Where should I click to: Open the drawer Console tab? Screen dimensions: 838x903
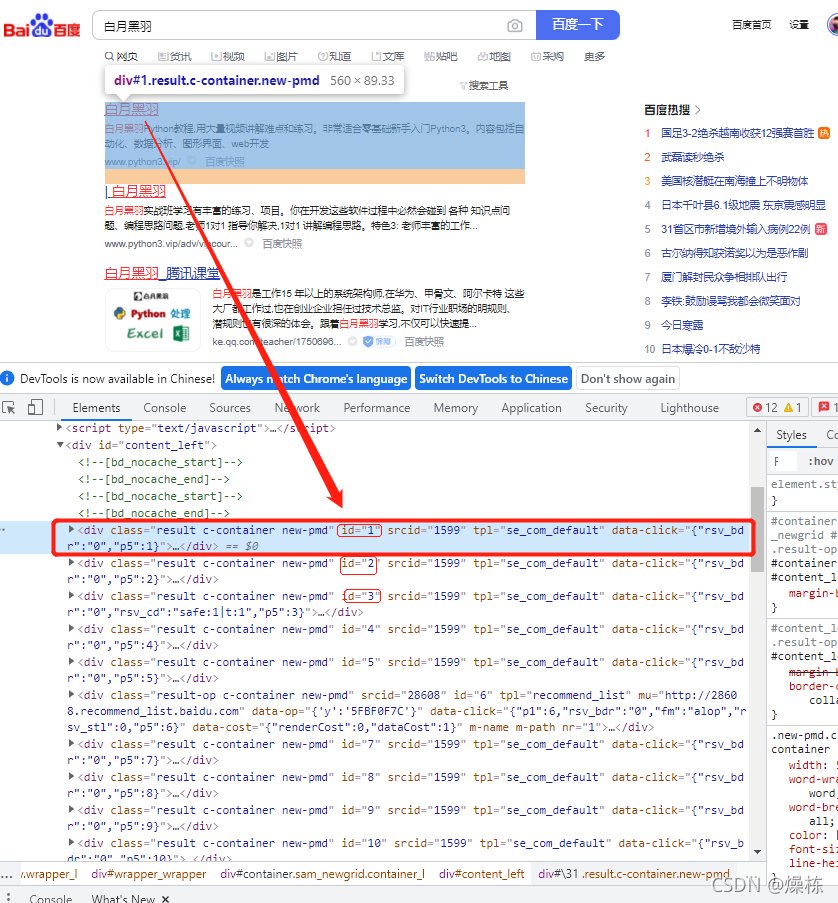point(51,898)
